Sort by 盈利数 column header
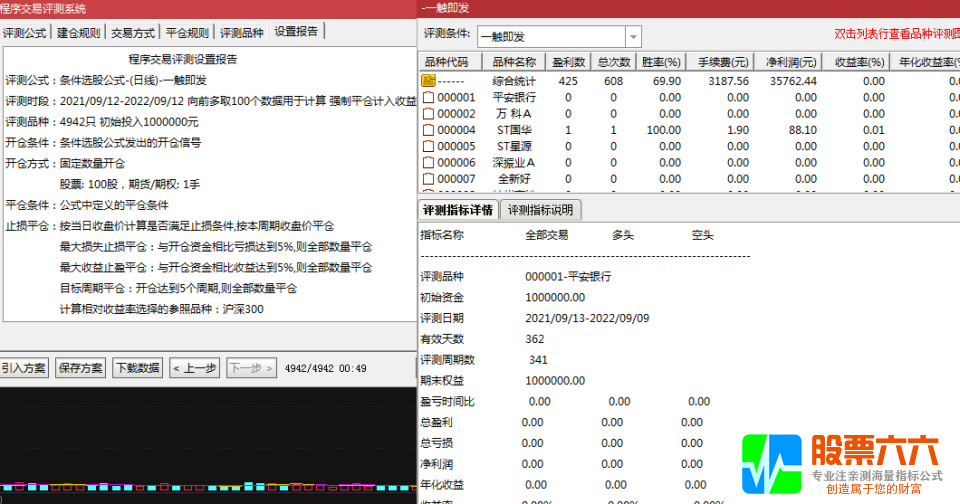960x504 pixels. [568, 62]
